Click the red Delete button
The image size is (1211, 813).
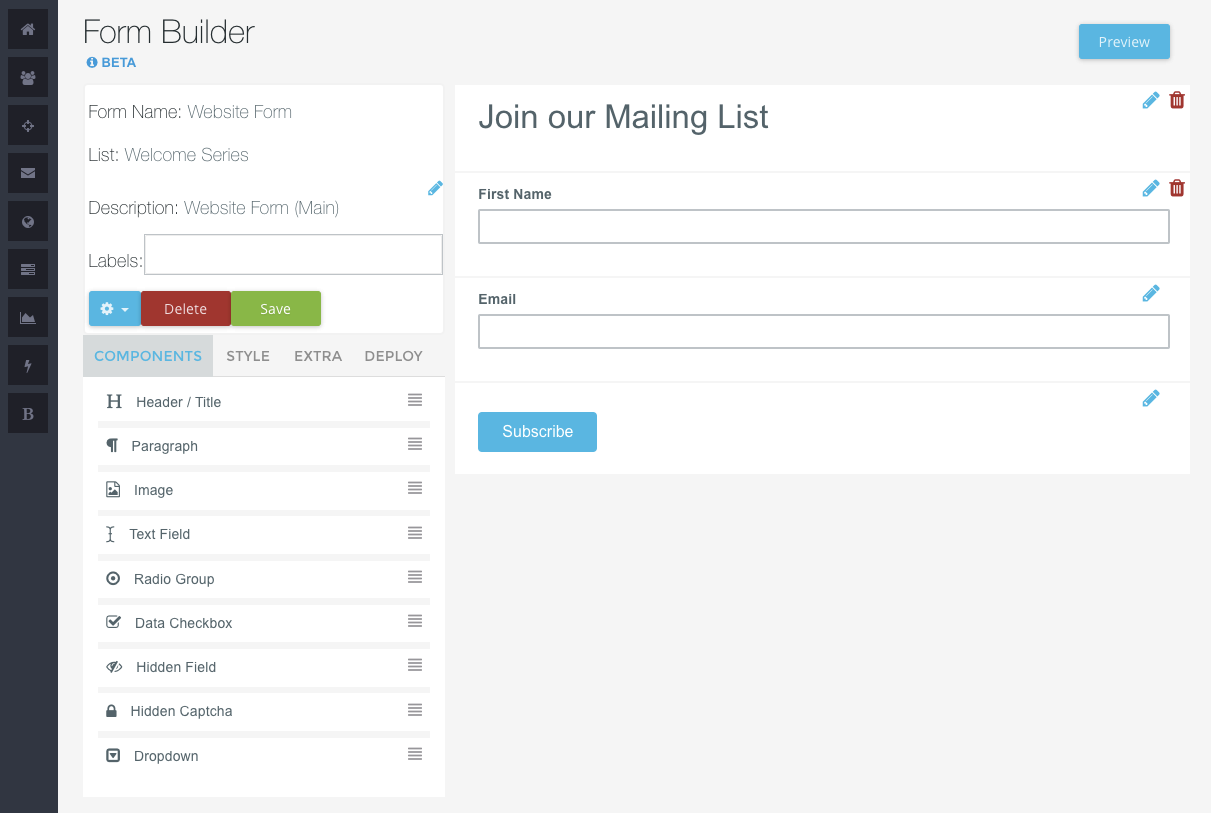coord(185,309)
